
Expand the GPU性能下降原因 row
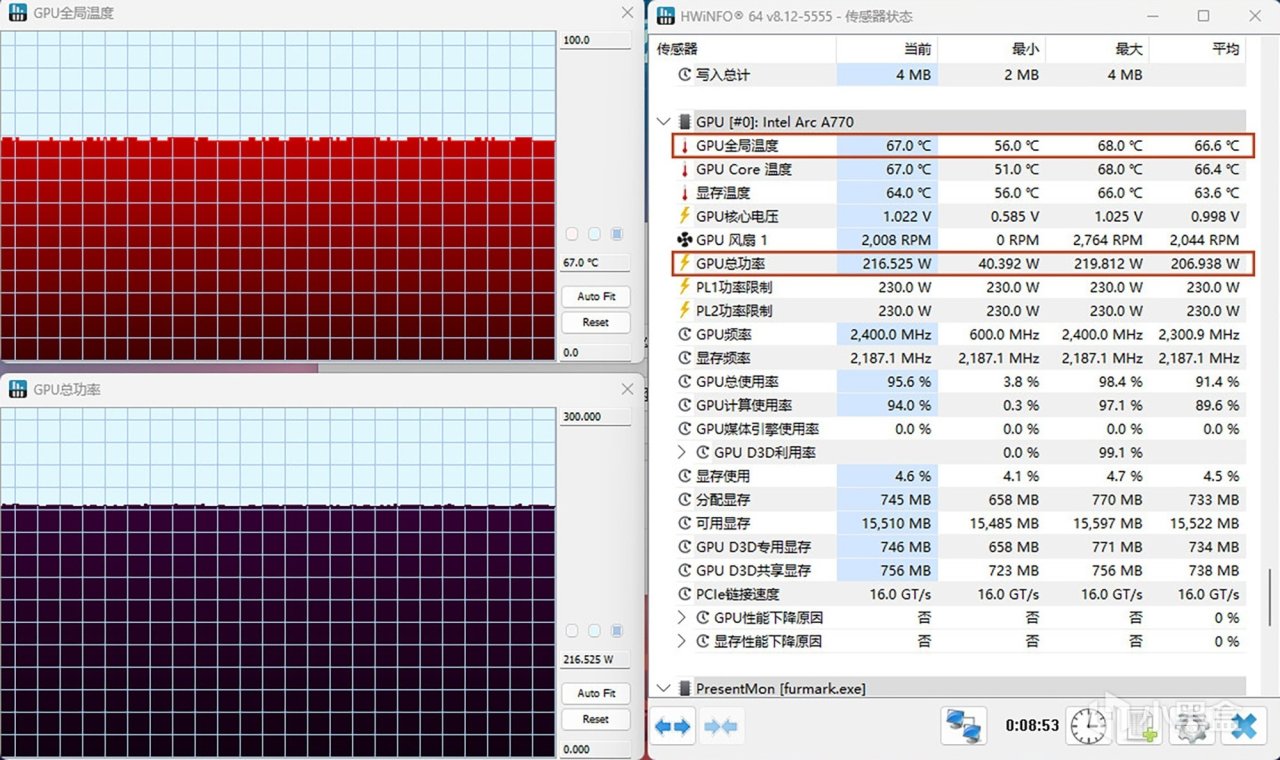[683, 618]
